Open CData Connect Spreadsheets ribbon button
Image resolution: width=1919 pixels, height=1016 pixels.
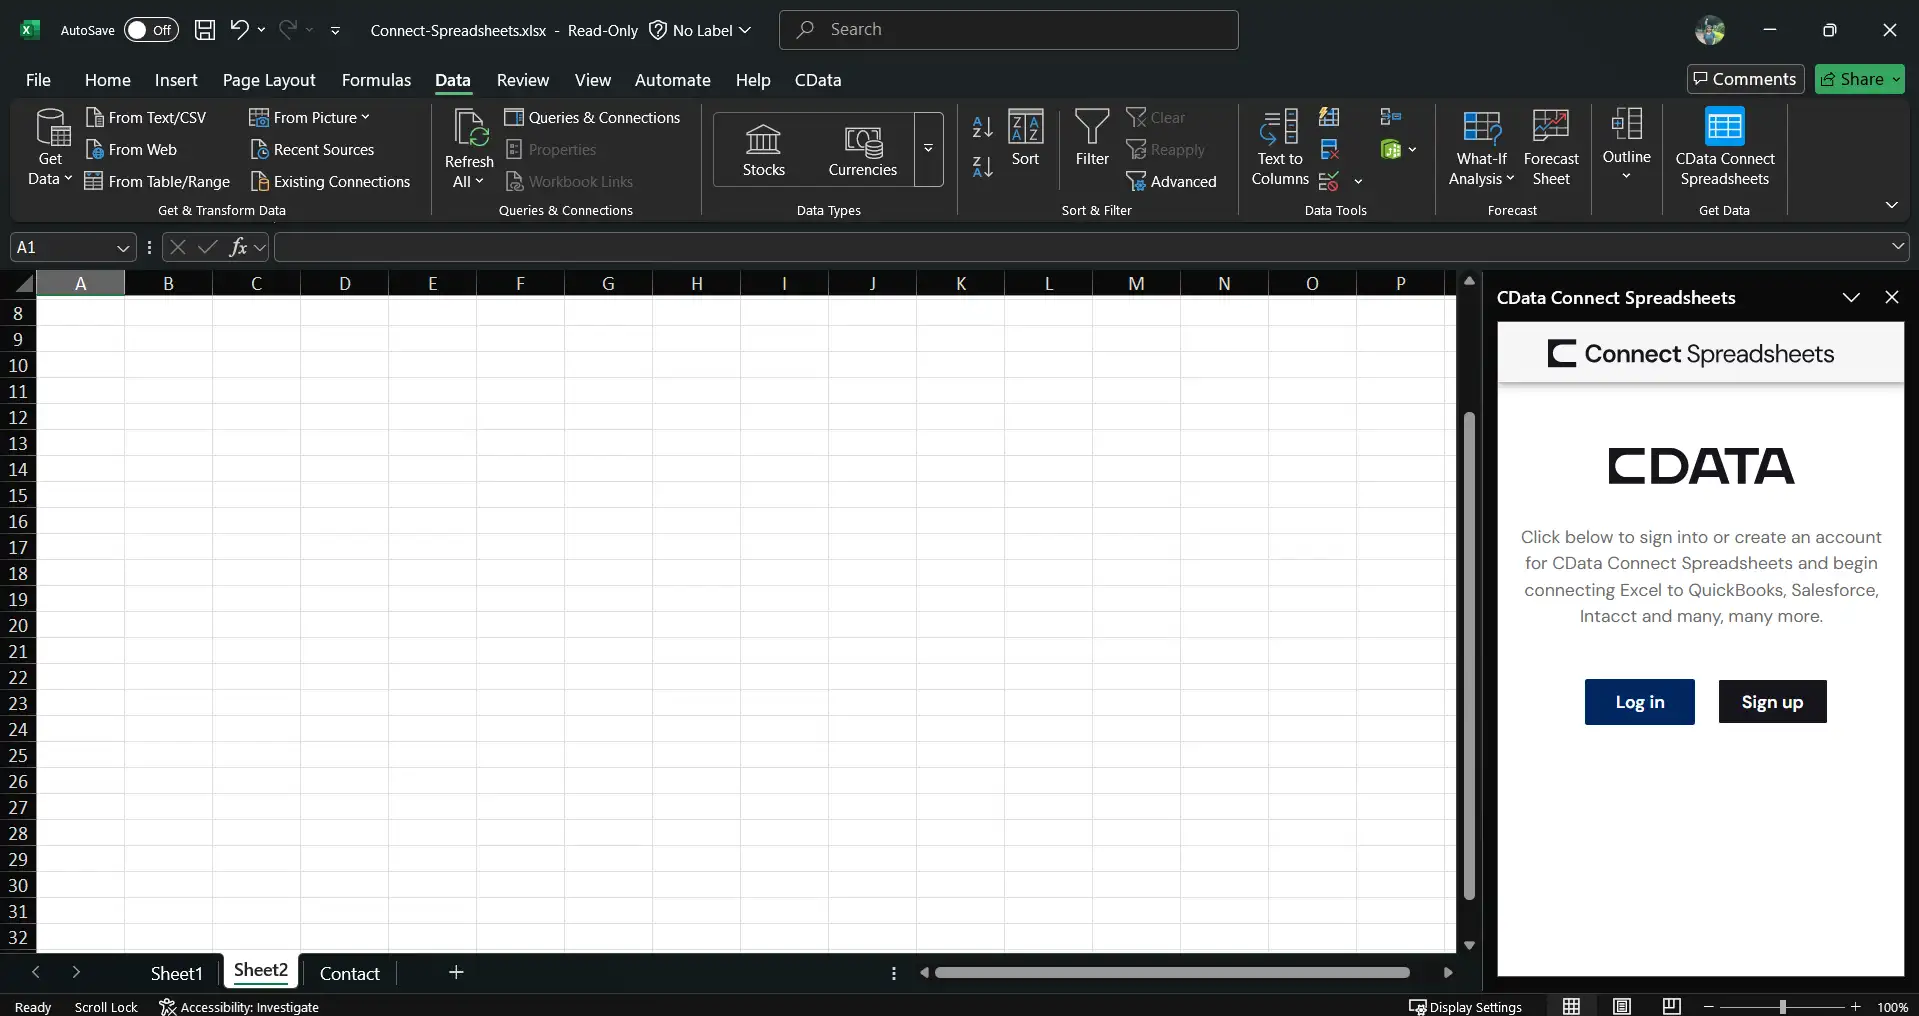1725,148
